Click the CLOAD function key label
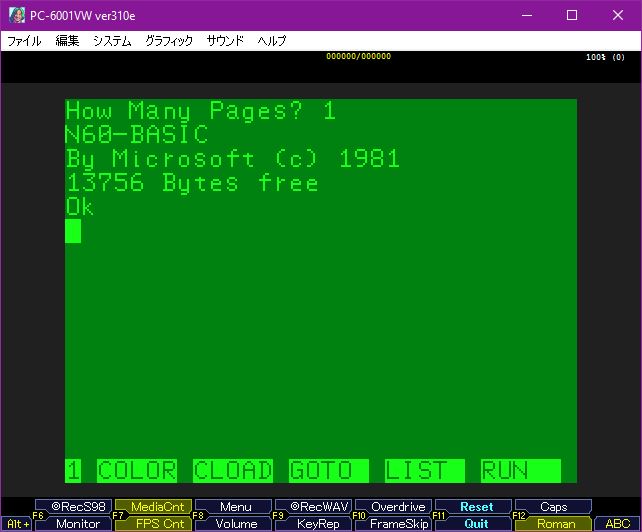The image size is (642, 532). point(233,471)
